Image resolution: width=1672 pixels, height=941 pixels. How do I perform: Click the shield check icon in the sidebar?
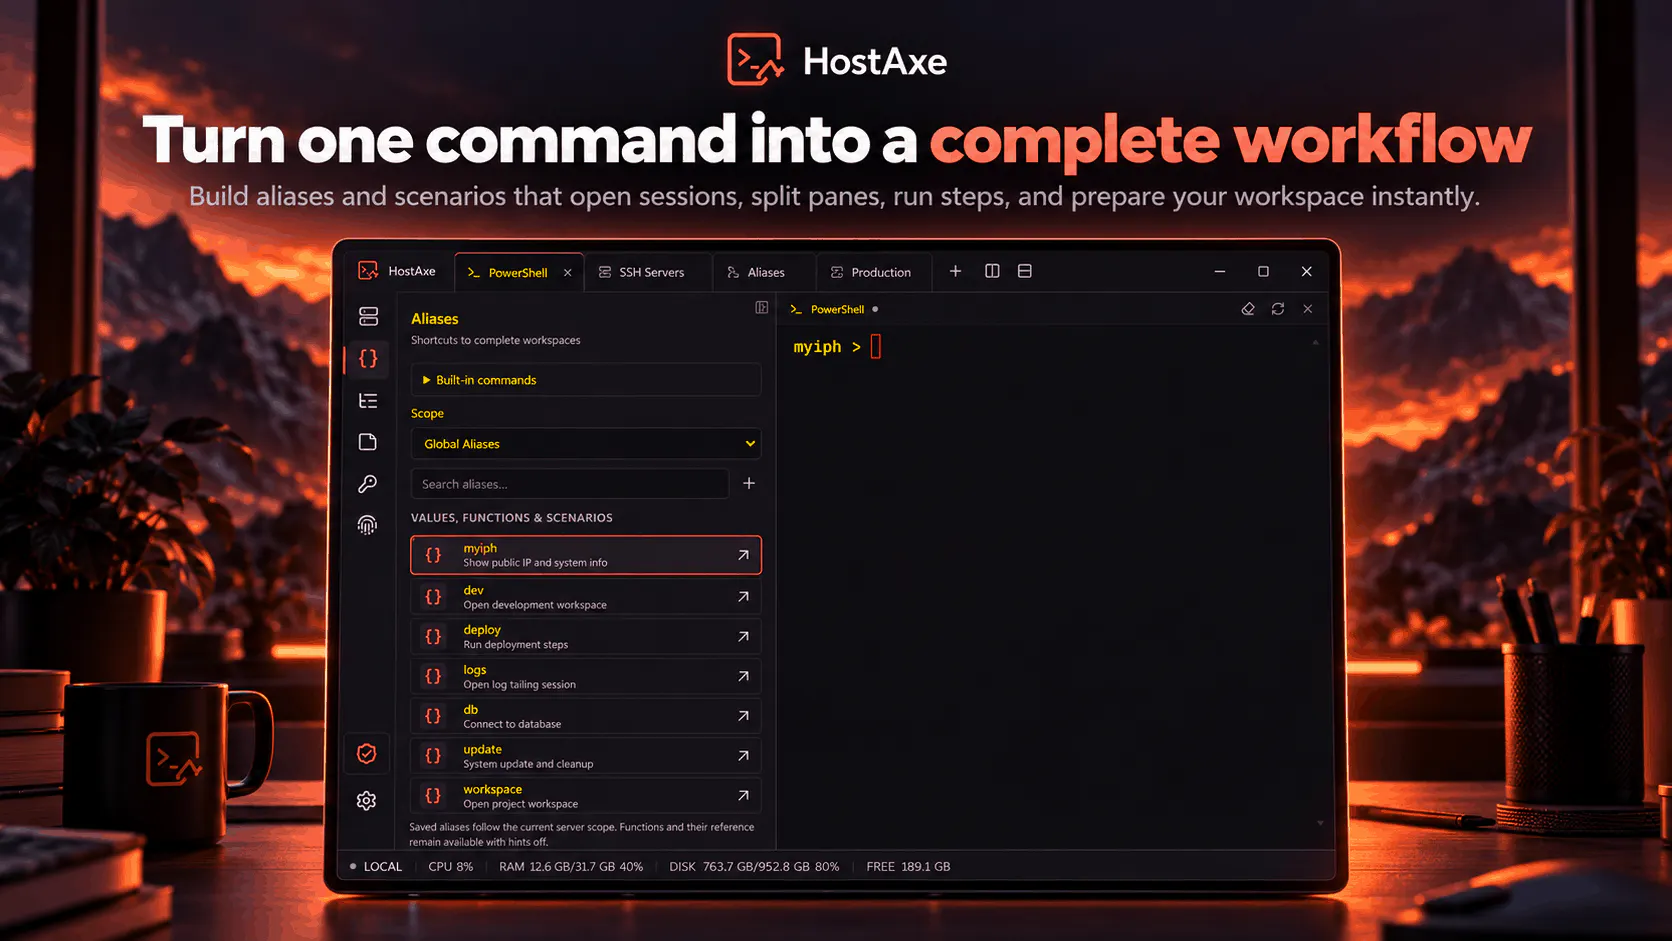[x=367, y=754]
